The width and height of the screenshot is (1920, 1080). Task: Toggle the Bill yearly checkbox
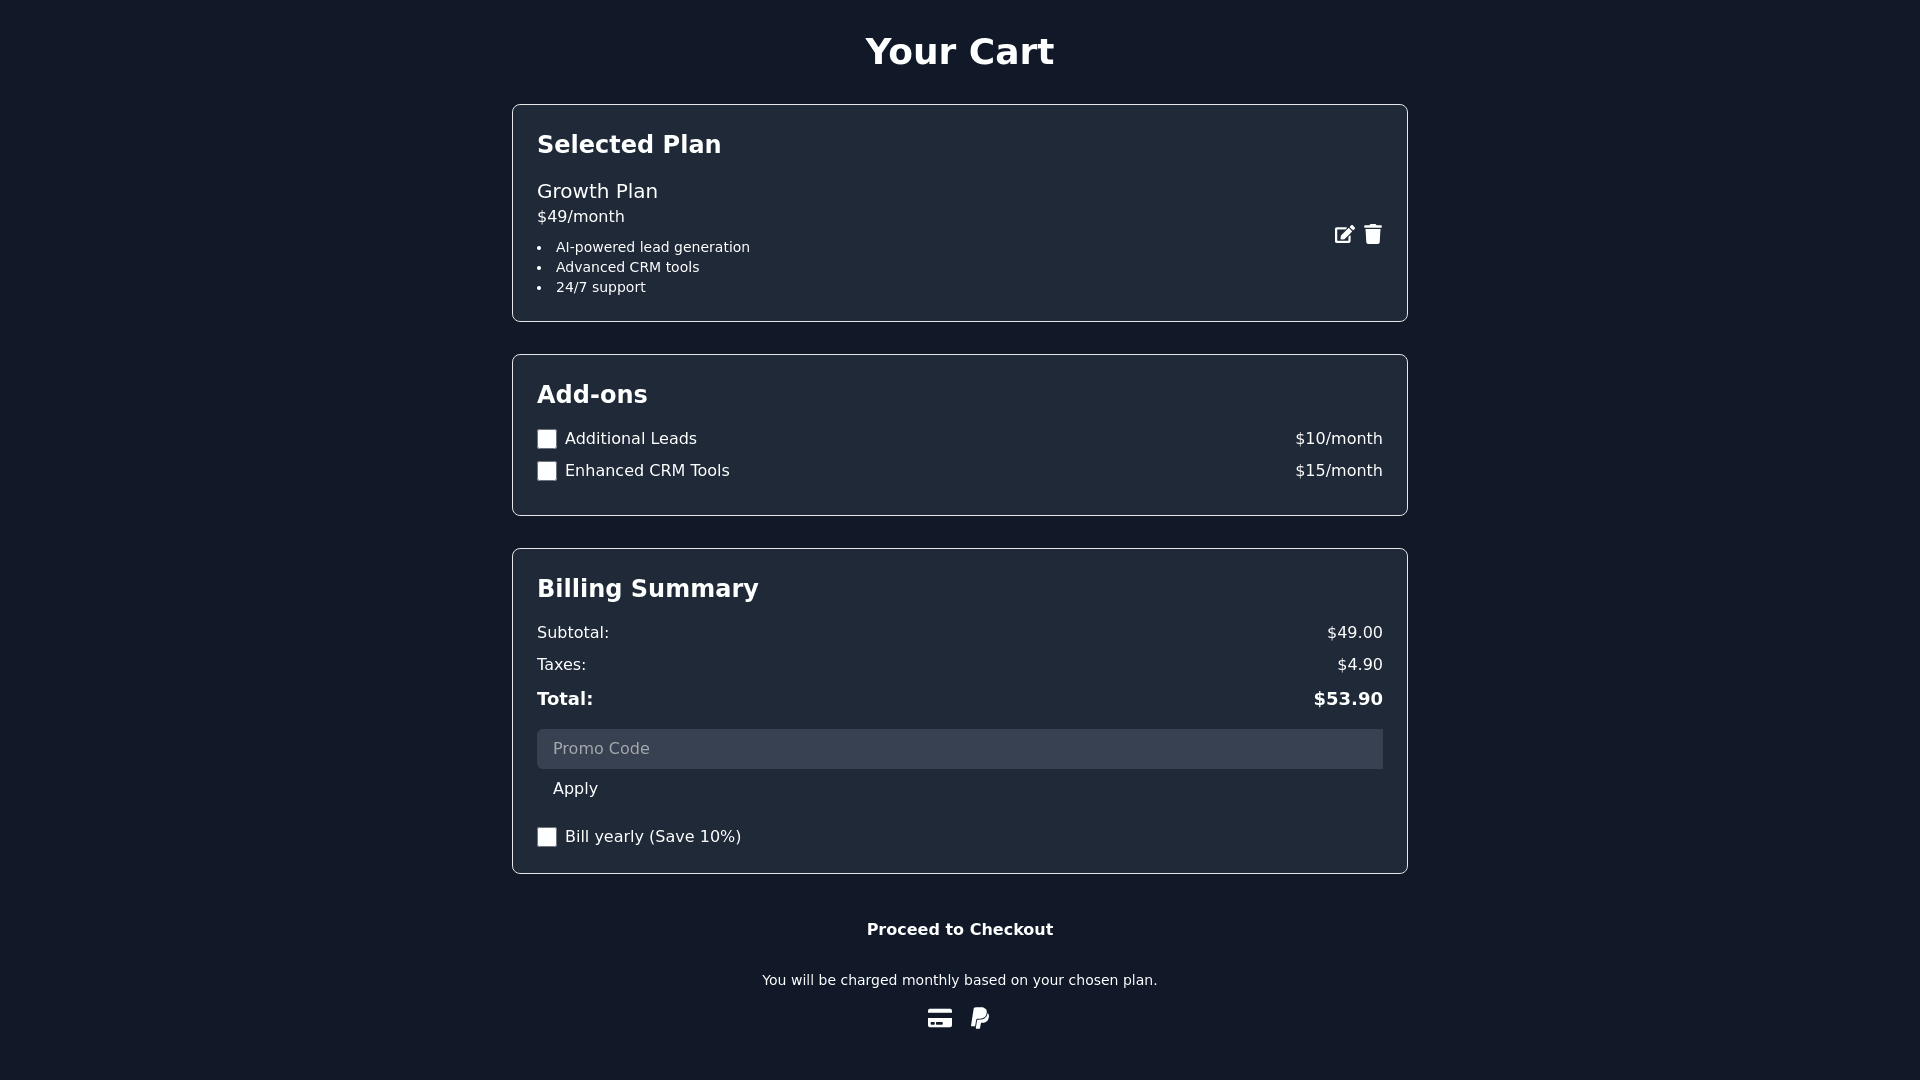(547, 837)
